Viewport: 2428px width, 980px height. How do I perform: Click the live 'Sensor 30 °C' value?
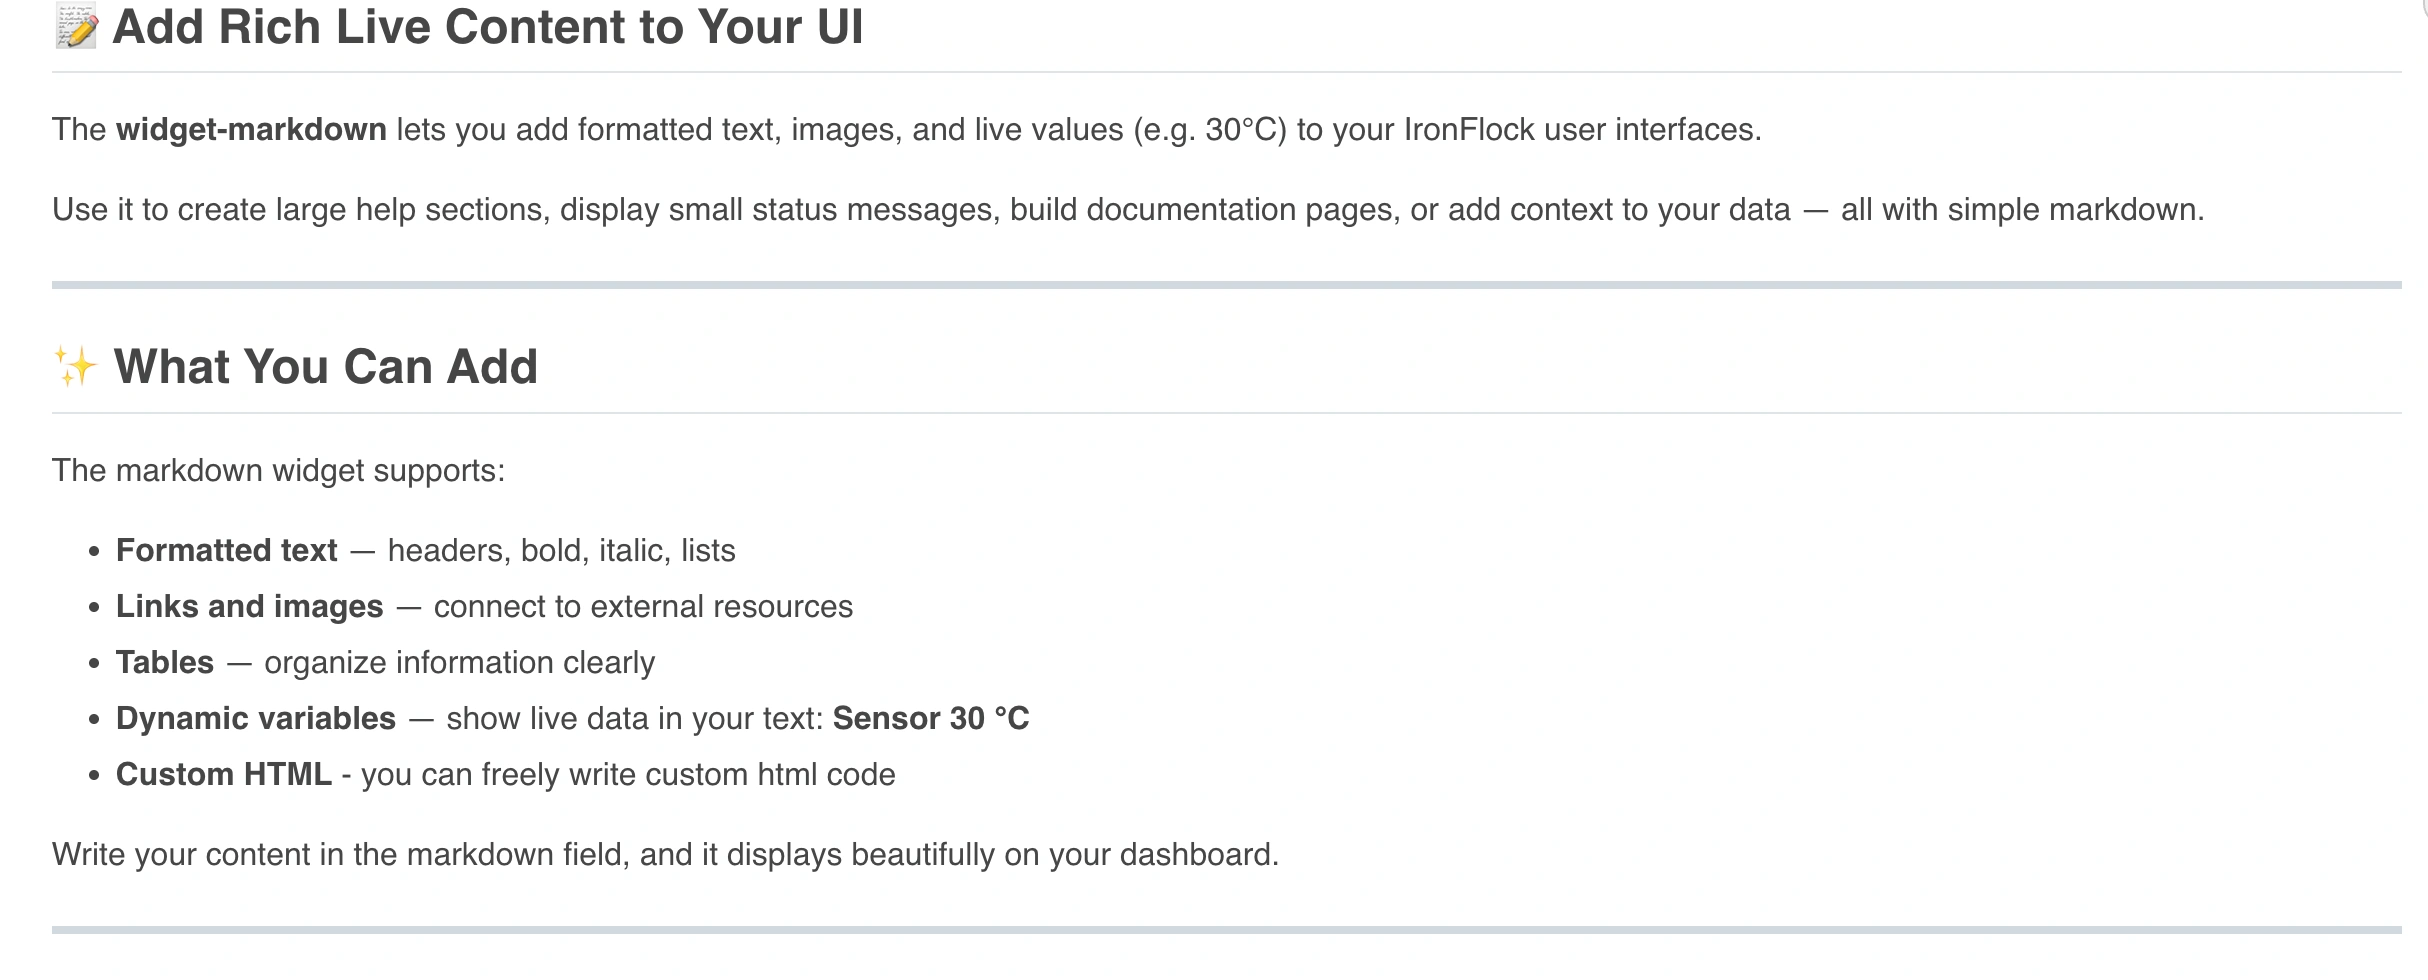(930, 719)
